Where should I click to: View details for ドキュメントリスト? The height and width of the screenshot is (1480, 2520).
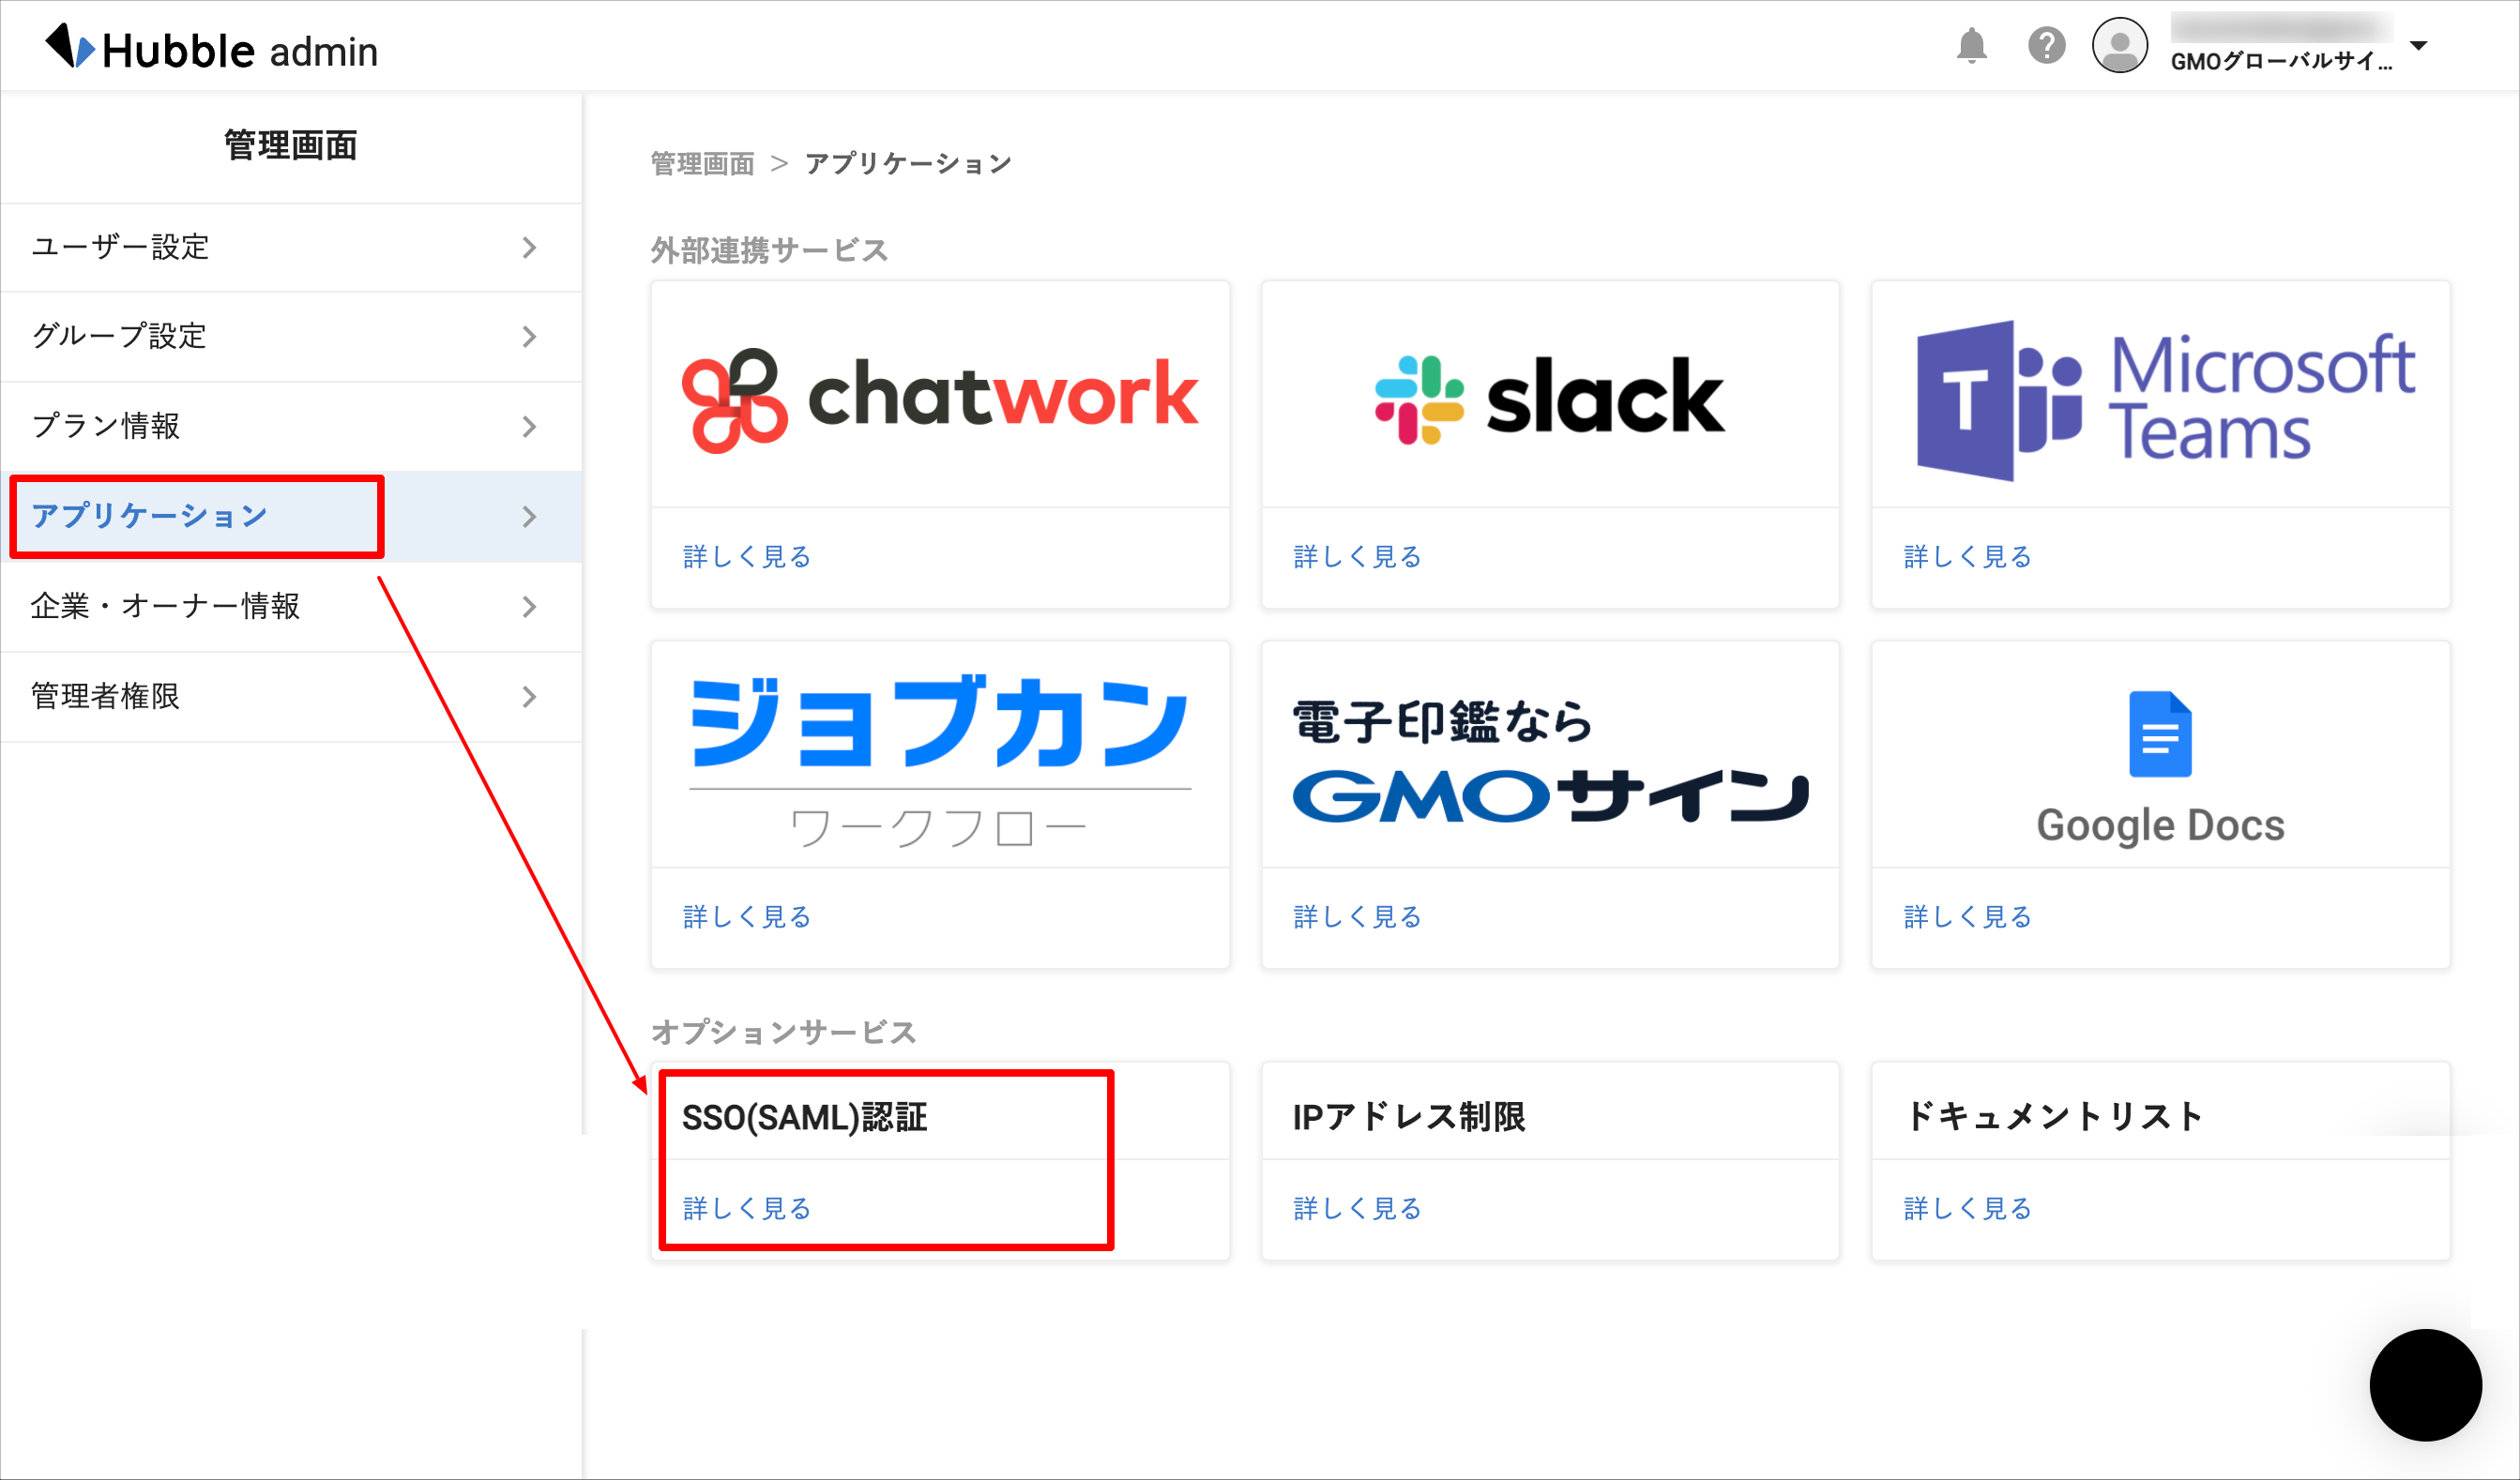point(1967,1208)
